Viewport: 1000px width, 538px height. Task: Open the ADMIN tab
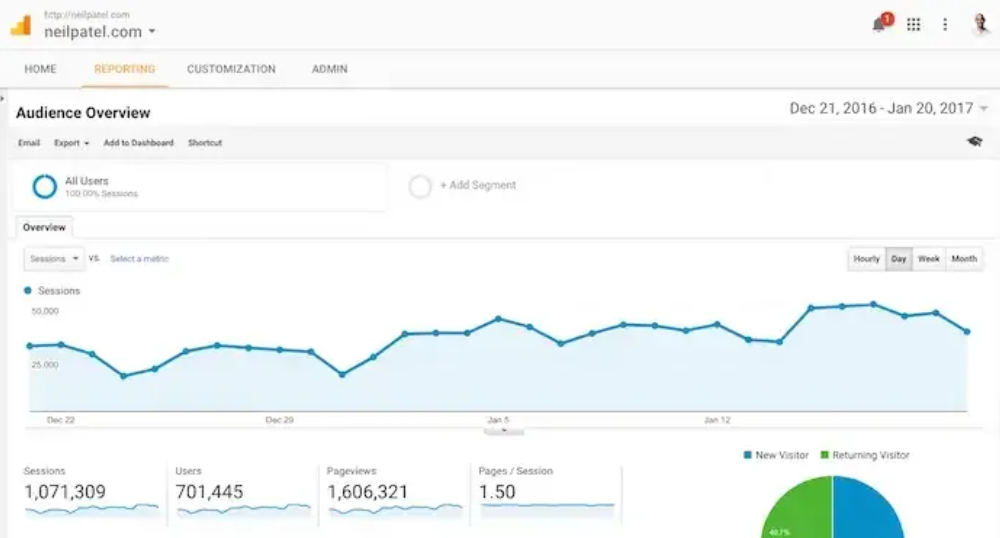(330, 69)
